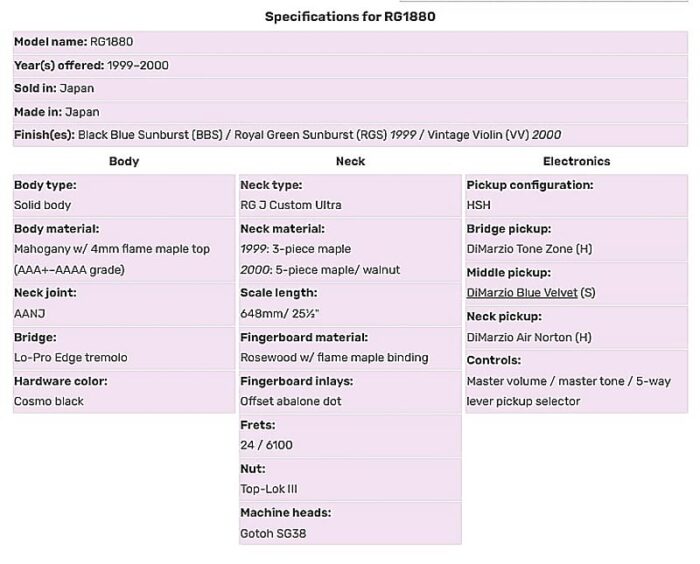This screenshot has height=564, width=700.
Task: Click 'lever pickup selector' text
Action: click(x=523, y=401)
